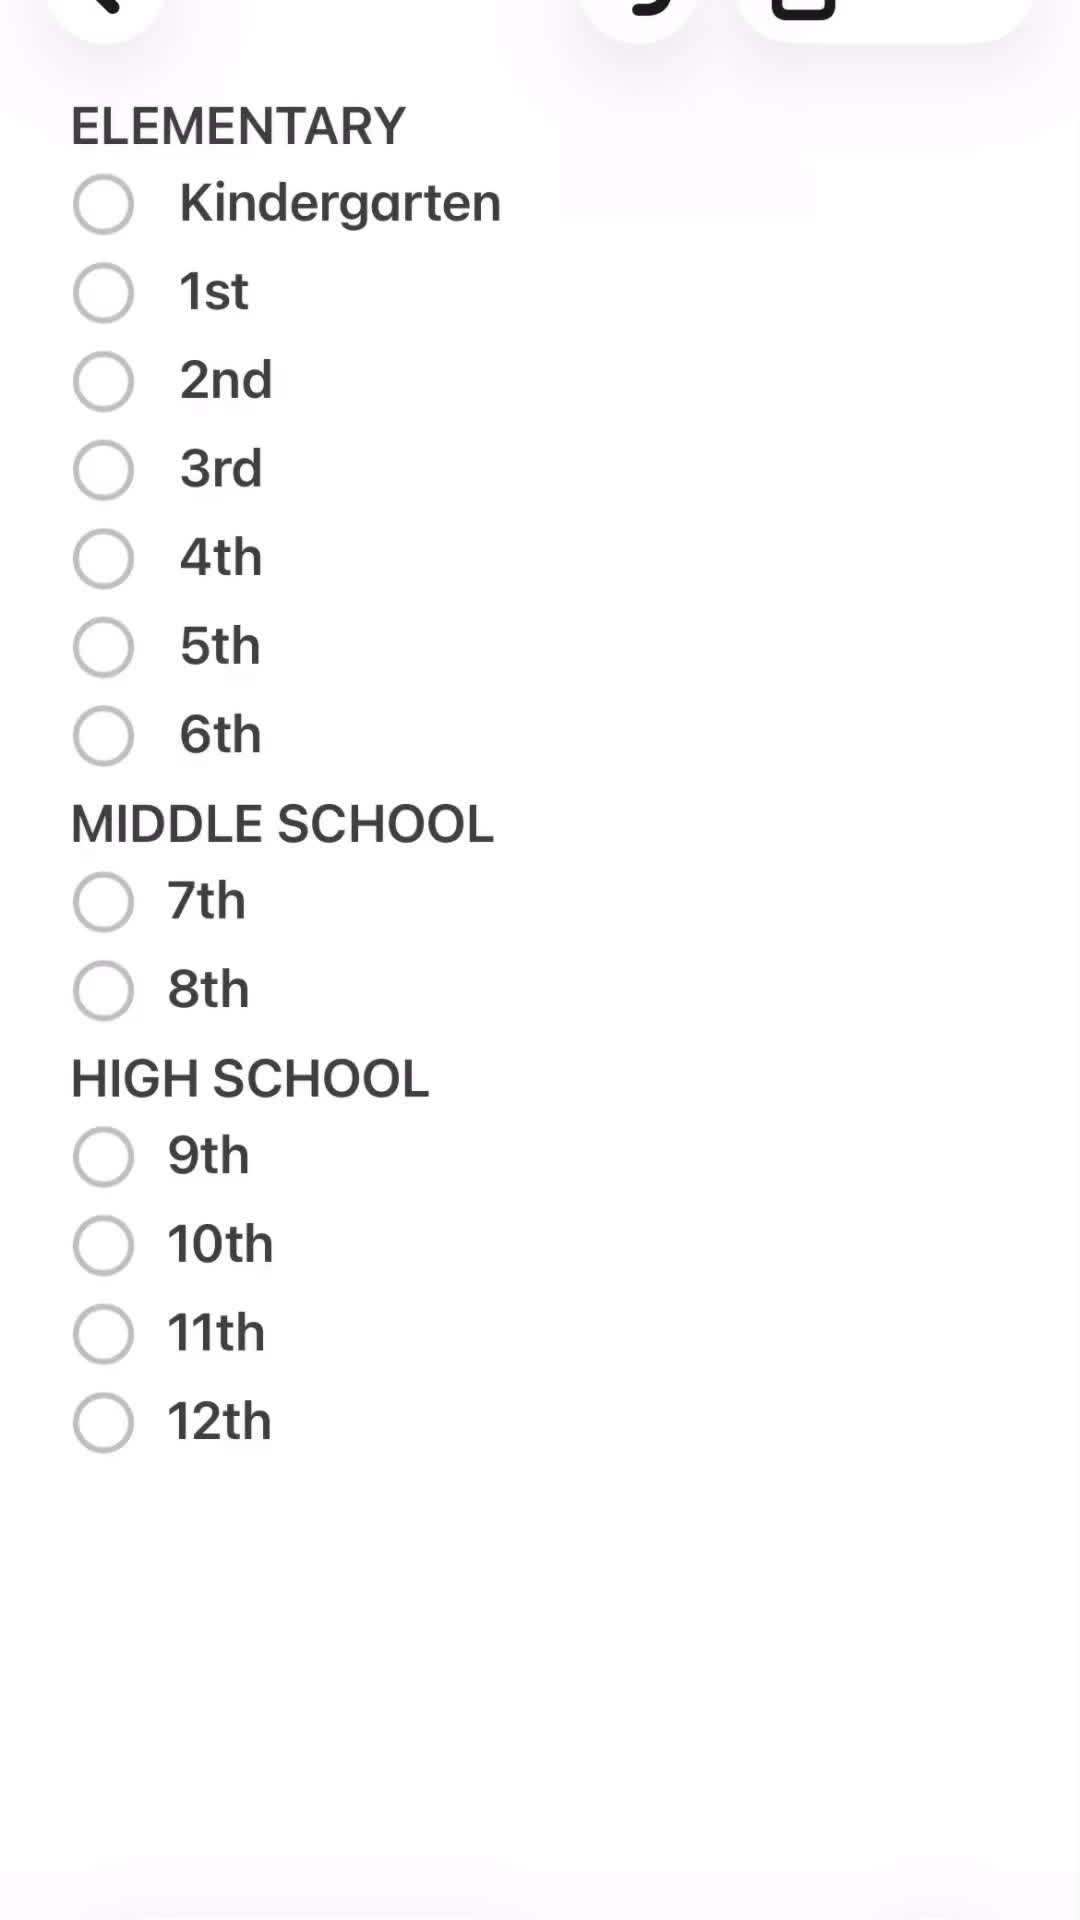Pick 7th grade under Middle School
Image resolution: width=1080 pixels, height=1920 pixels.
(x=103, y=902)
